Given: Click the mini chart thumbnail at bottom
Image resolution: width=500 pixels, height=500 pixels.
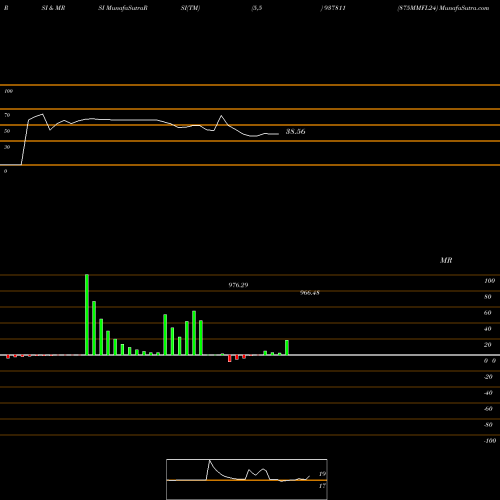Looking at the screenshot, I should [247, 479].
